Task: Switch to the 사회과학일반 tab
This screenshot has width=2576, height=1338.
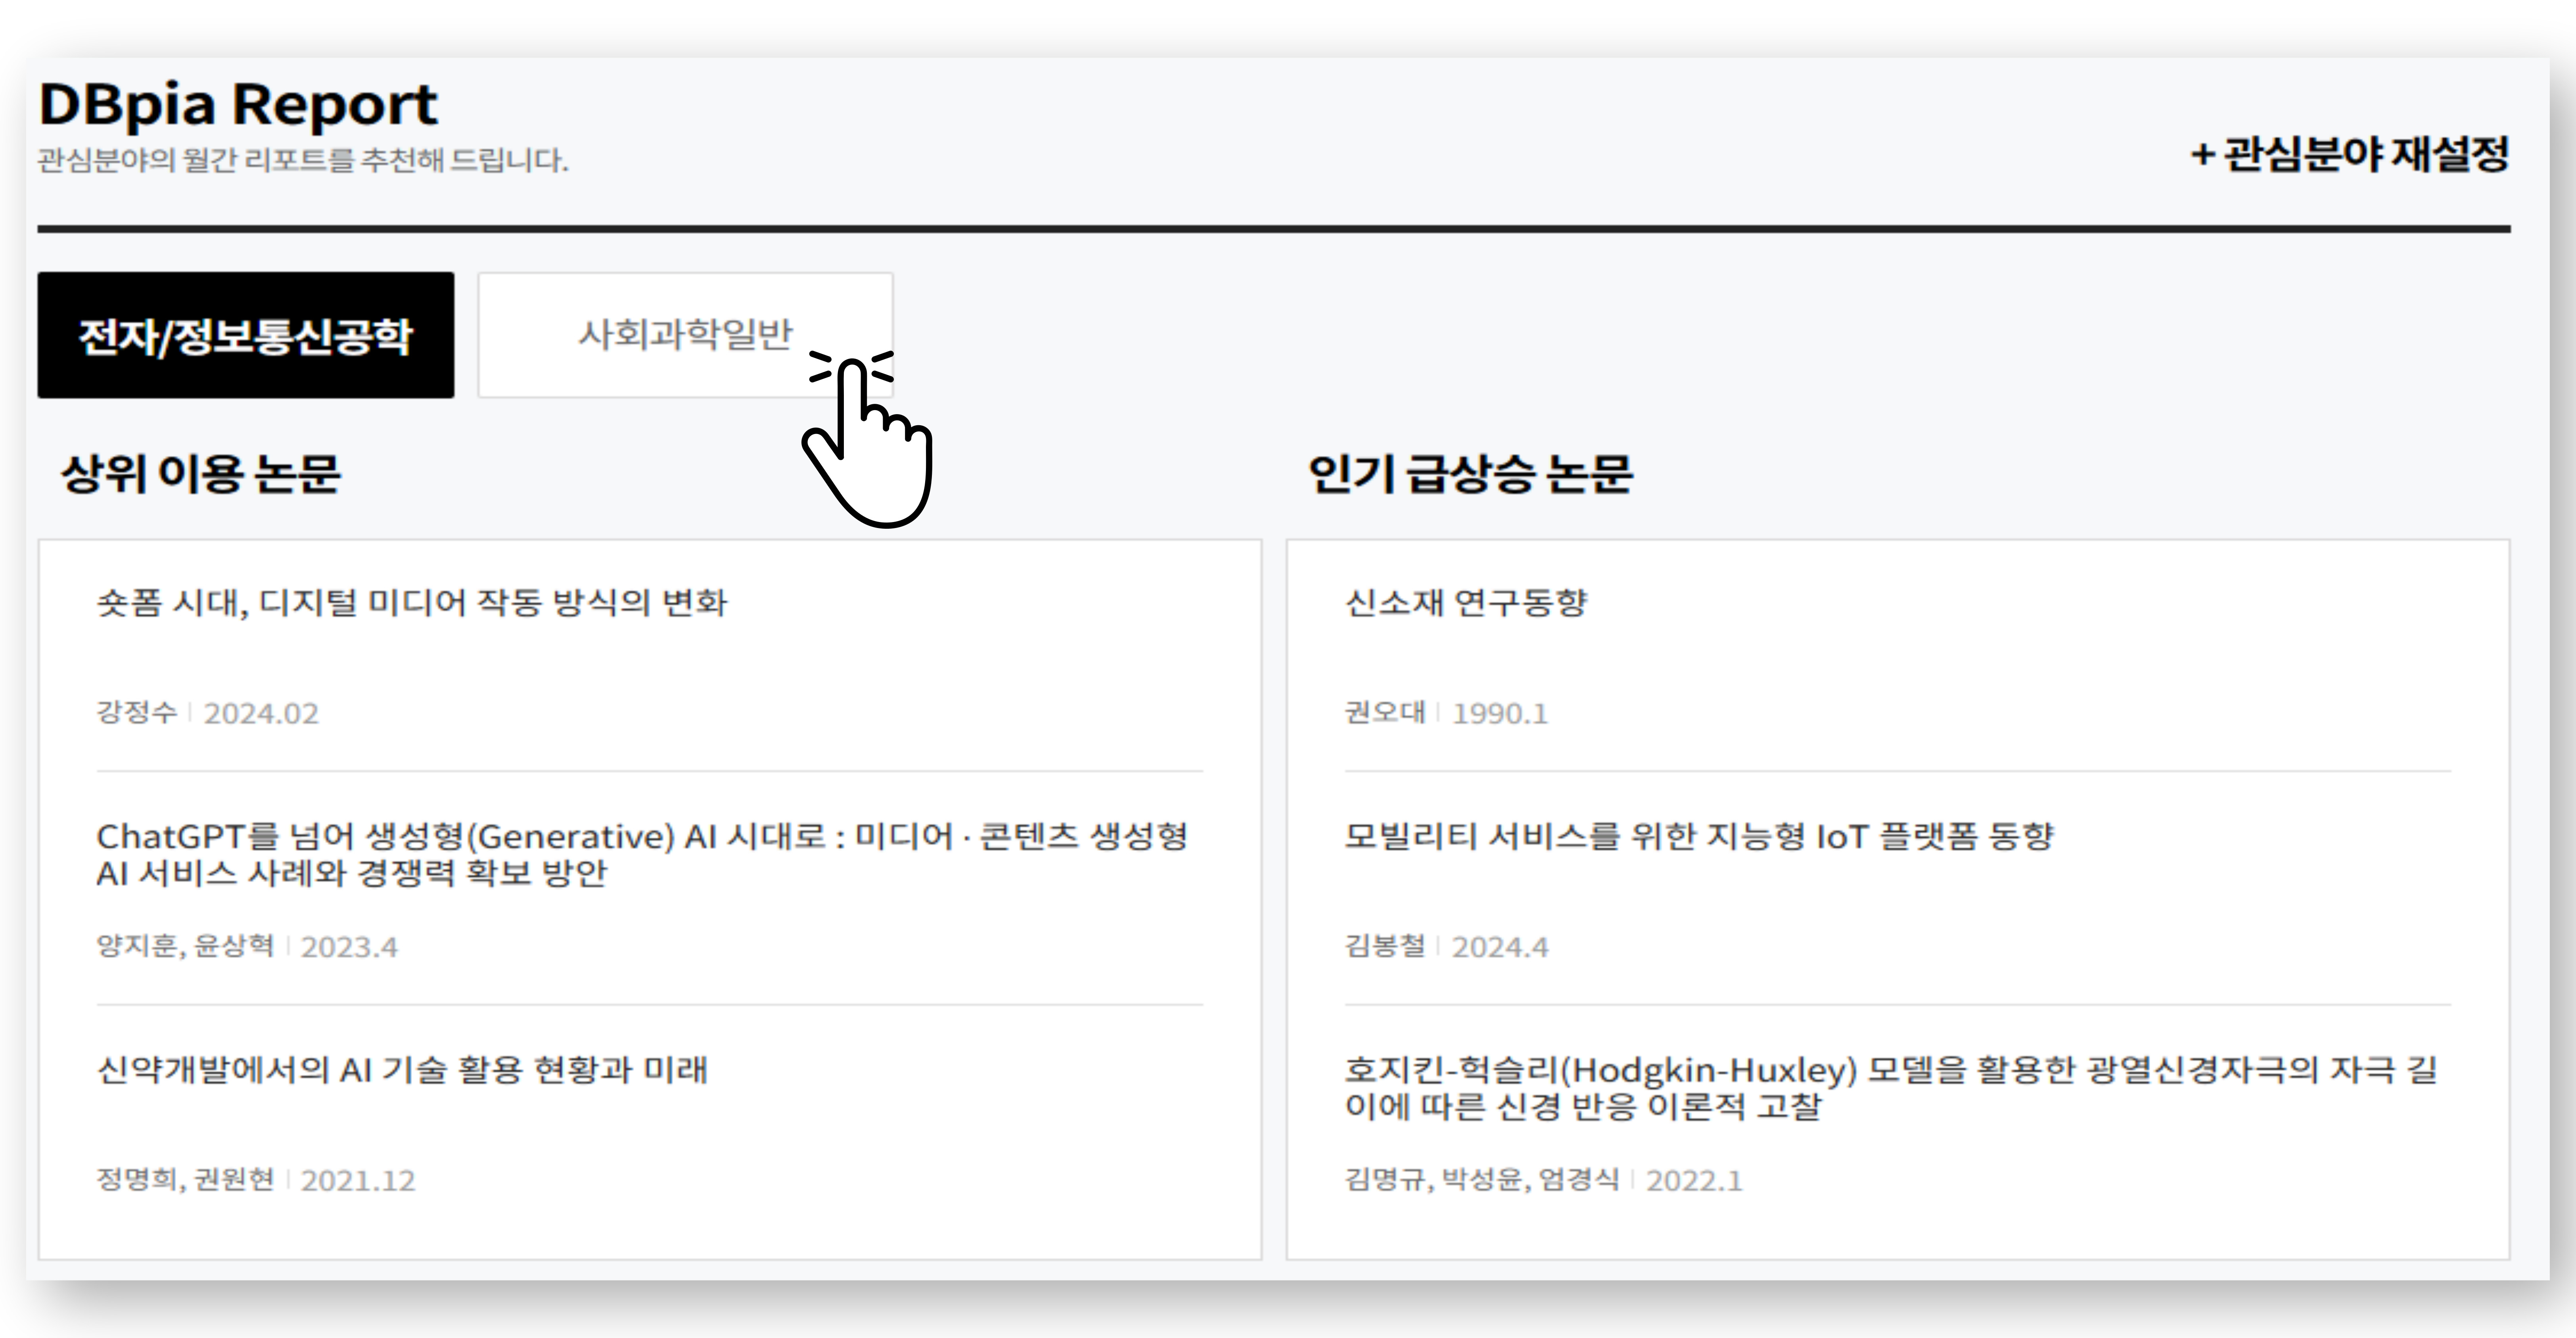Action: [685, 335]
